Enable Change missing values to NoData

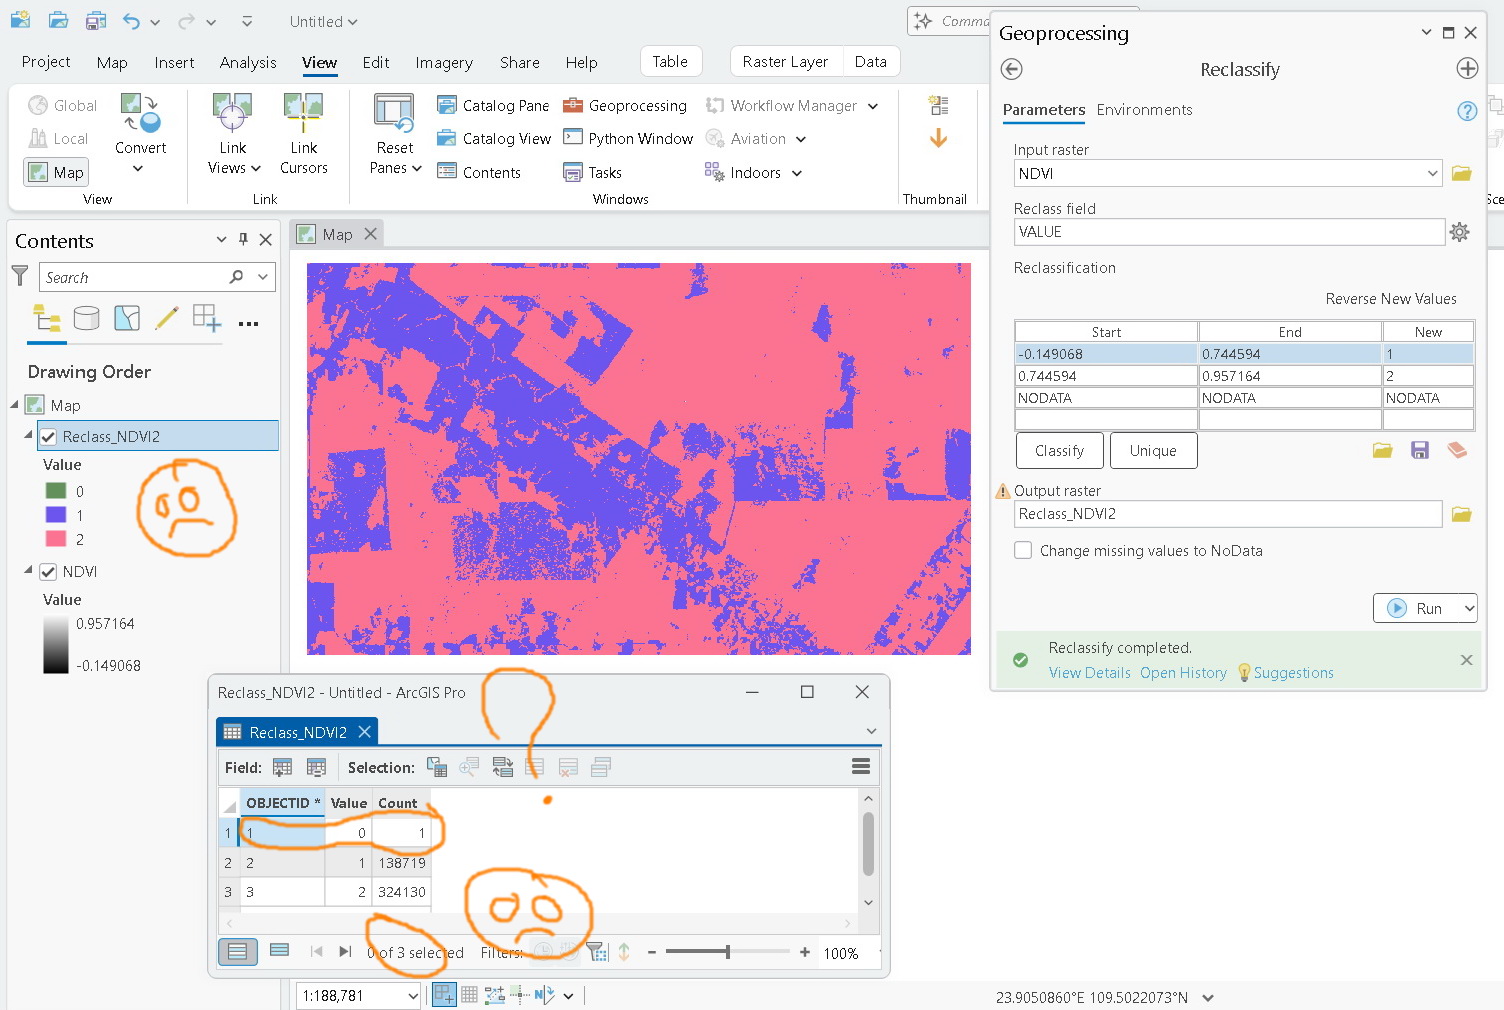coord(1022,550)
